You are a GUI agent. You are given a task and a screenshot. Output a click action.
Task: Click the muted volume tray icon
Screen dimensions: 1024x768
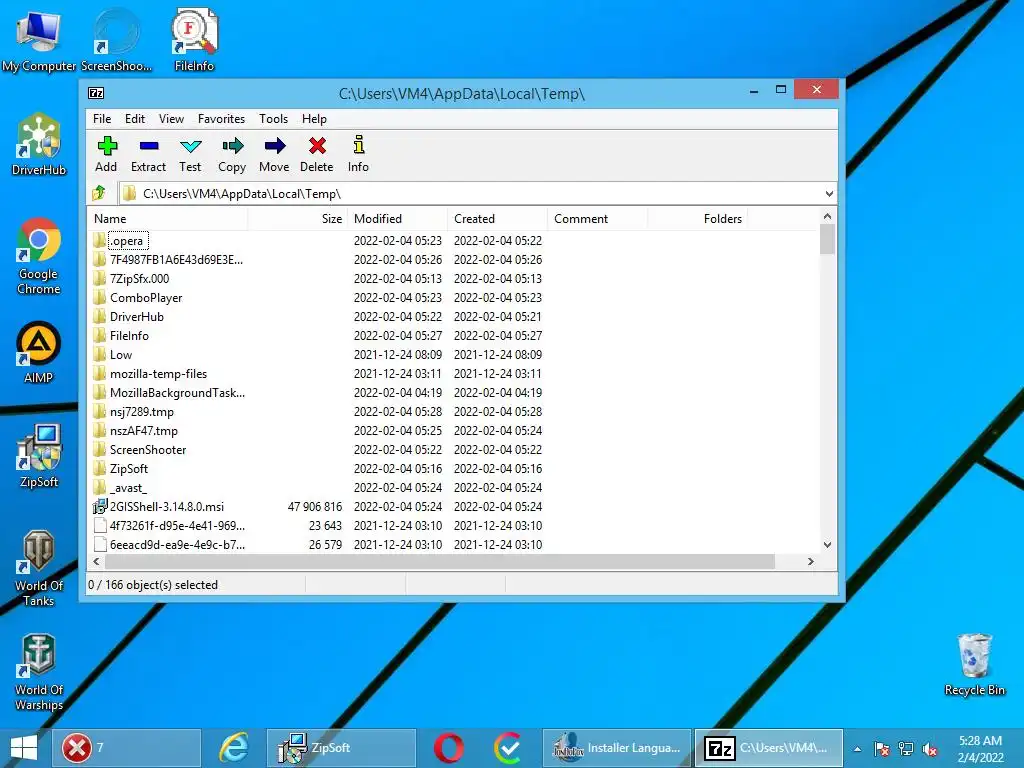tap(930, 749)
